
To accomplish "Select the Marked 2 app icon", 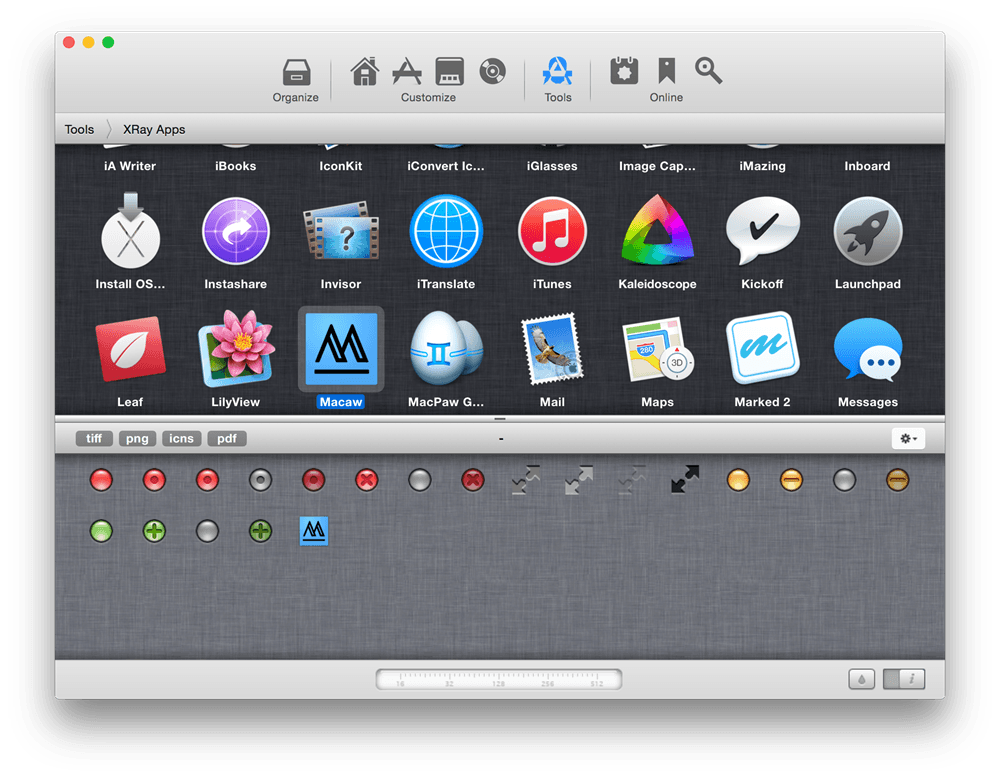I will click(763, 349).
